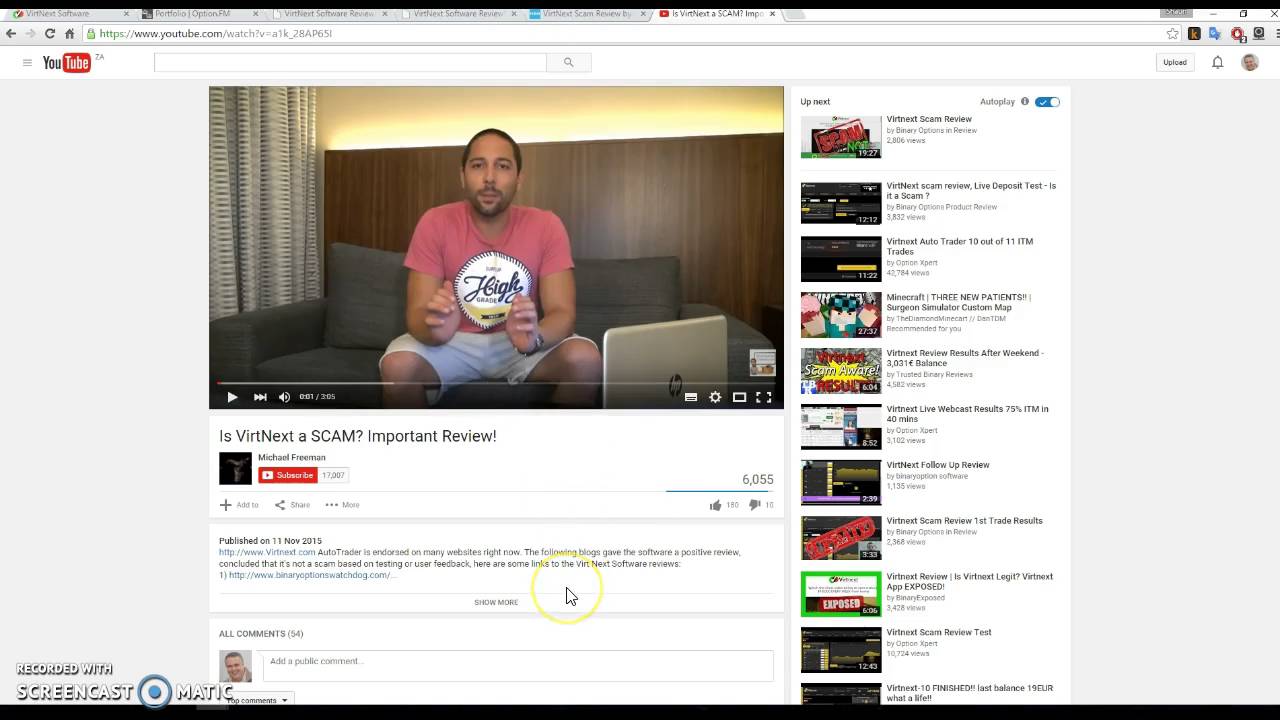Open the Top comments sort dropdown
This screenshot has height=720, width=1280.
[x=257, y=700]
